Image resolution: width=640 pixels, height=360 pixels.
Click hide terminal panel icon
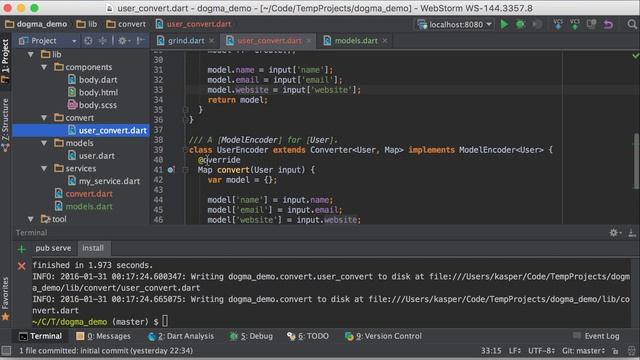pyautogui.click(x=632, y=233)
